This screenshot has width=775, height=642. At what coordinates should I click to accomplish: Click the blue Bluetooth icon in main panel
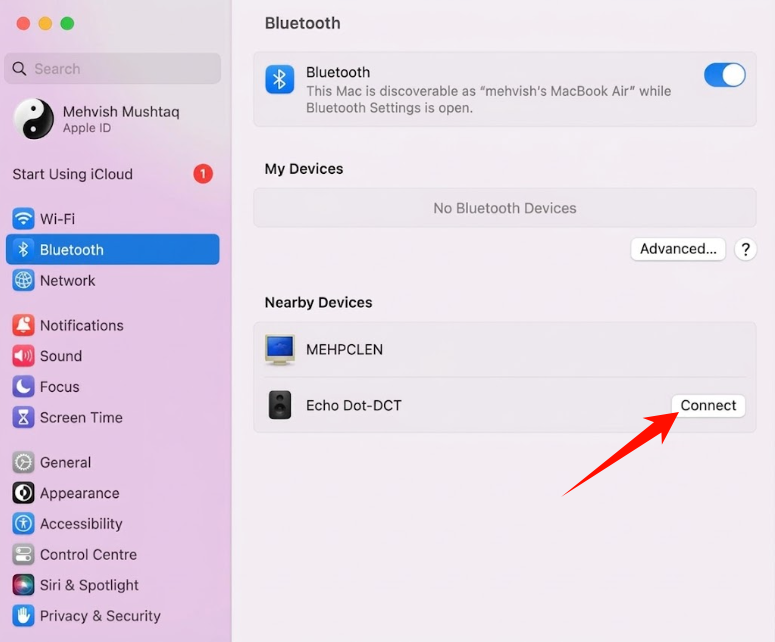pyautogui.click(x=280, y=79)
